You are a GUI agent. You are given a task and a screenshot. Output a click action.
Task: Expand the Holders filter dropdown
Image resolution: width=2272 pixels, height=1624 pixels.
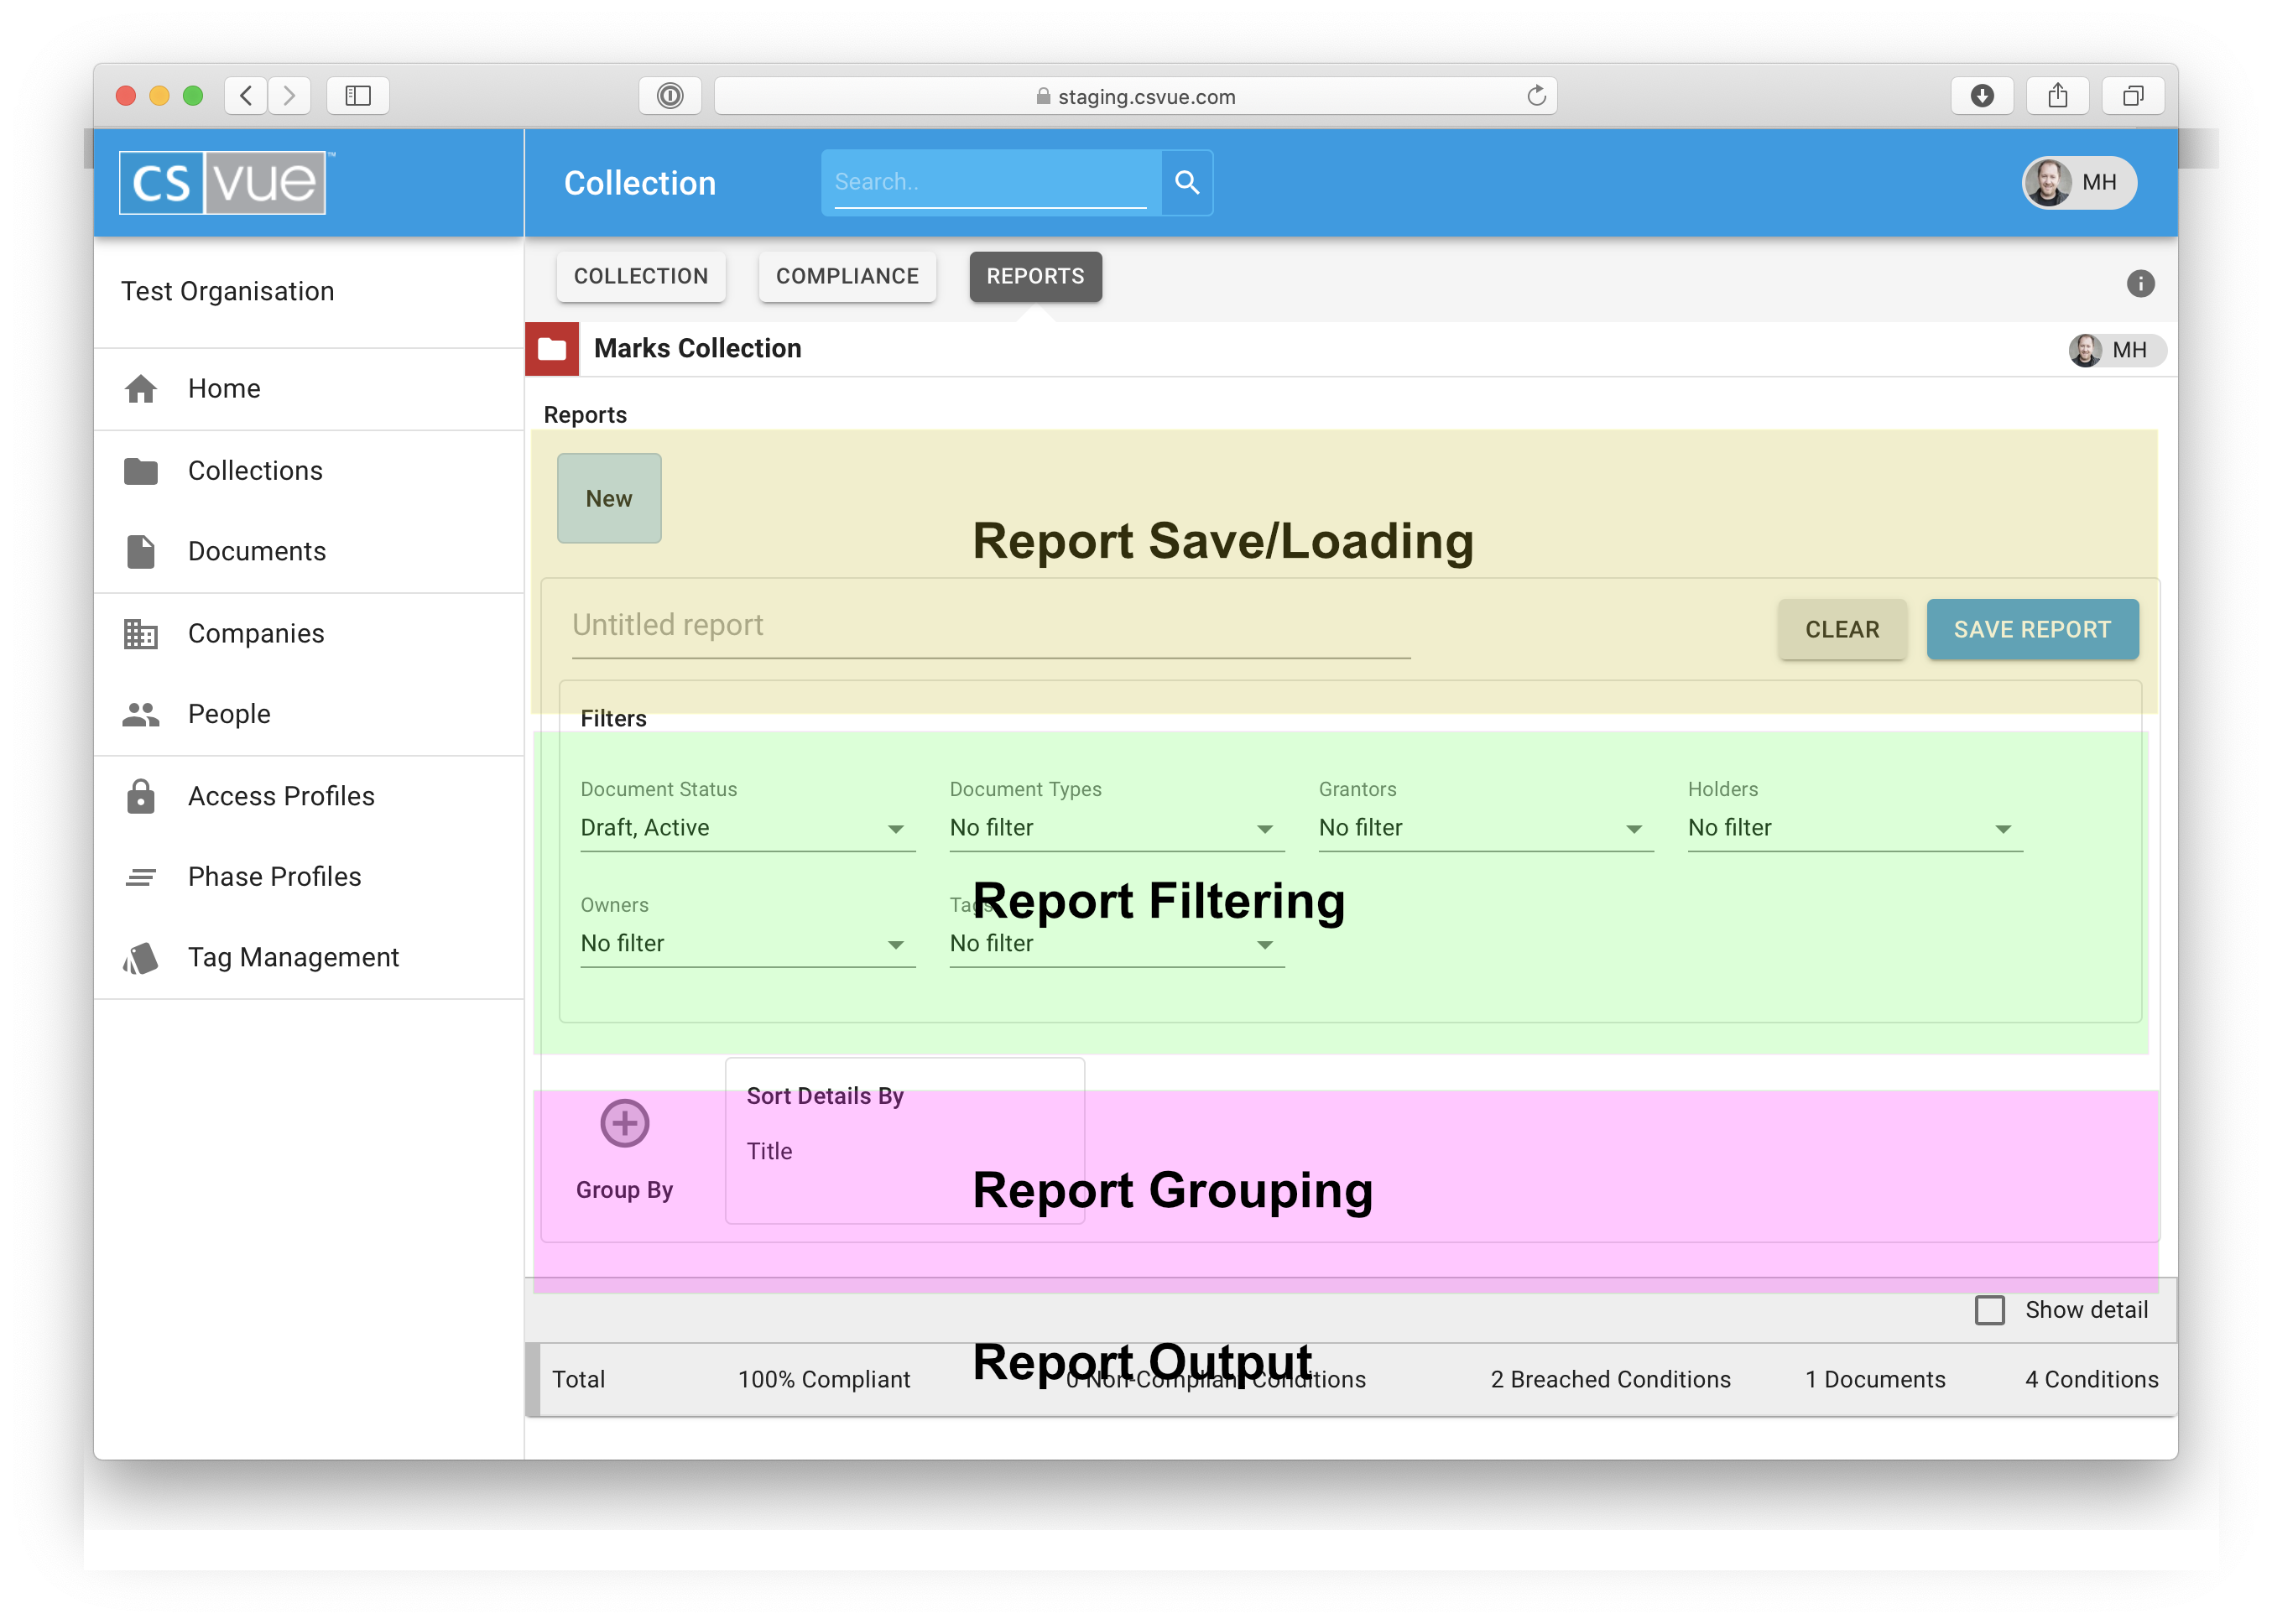[1853, 828]
